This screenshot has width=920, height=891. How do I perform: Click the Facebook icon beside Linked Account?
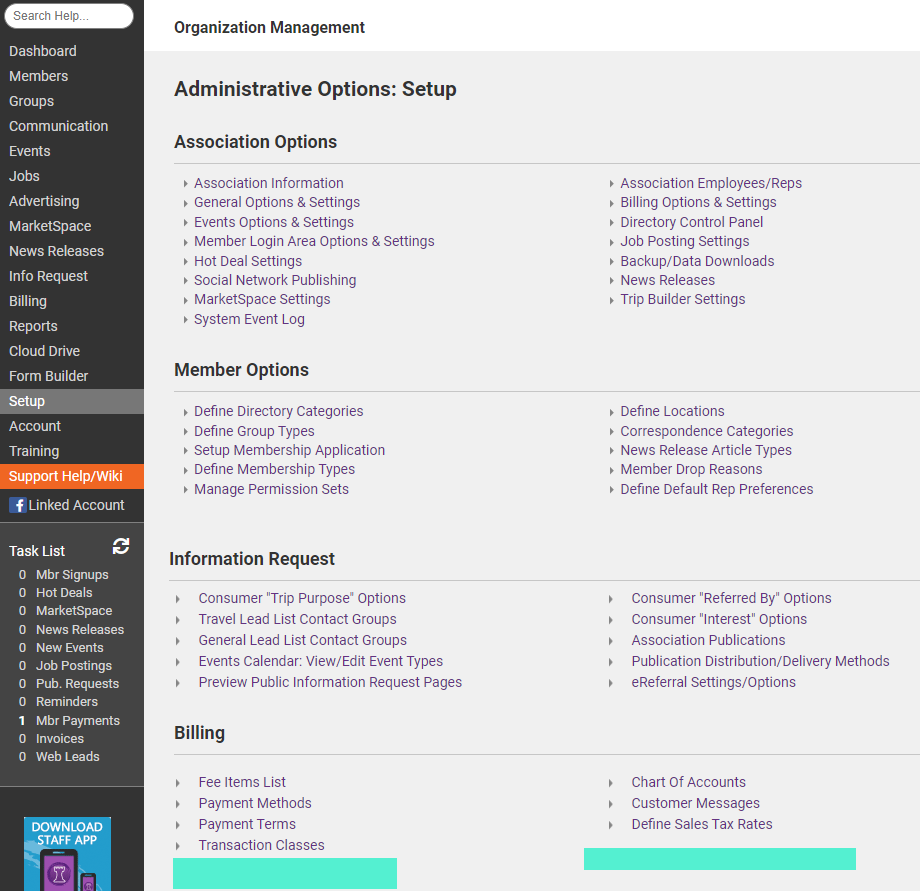pyautogui.click(x=17, y=505)
